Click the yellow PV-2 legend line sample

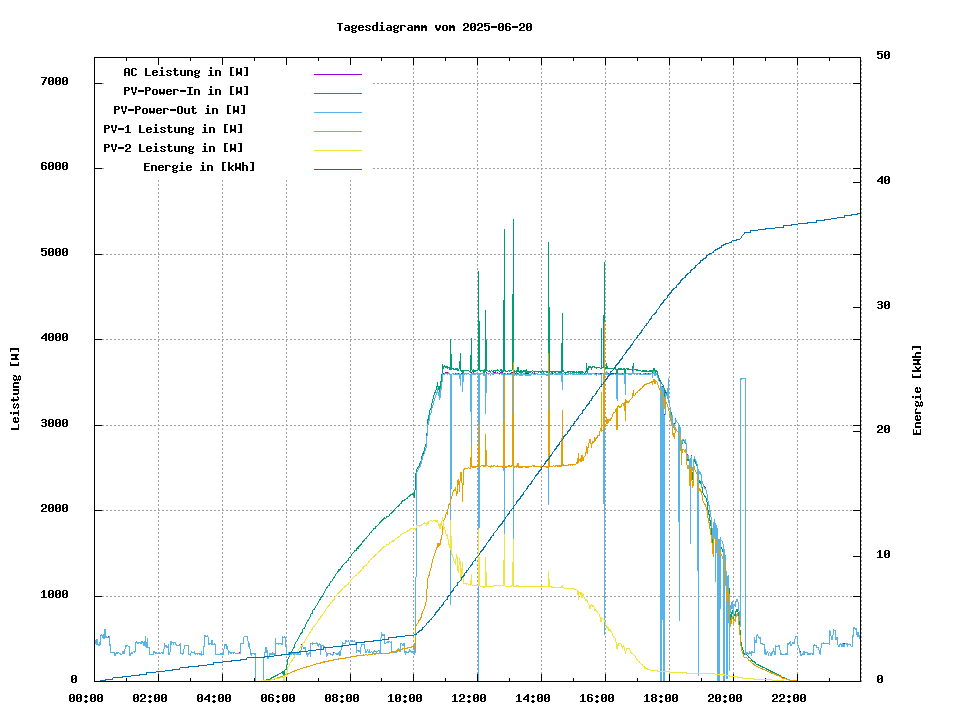337,150
